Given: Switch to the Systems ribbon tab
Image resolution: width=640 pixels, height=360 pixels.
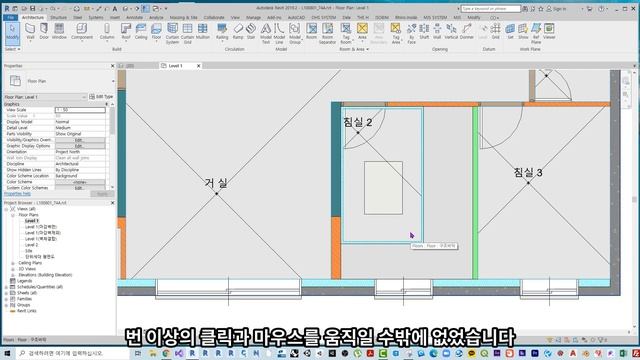Looking at the screenshot, I should [x=96, y=18].
